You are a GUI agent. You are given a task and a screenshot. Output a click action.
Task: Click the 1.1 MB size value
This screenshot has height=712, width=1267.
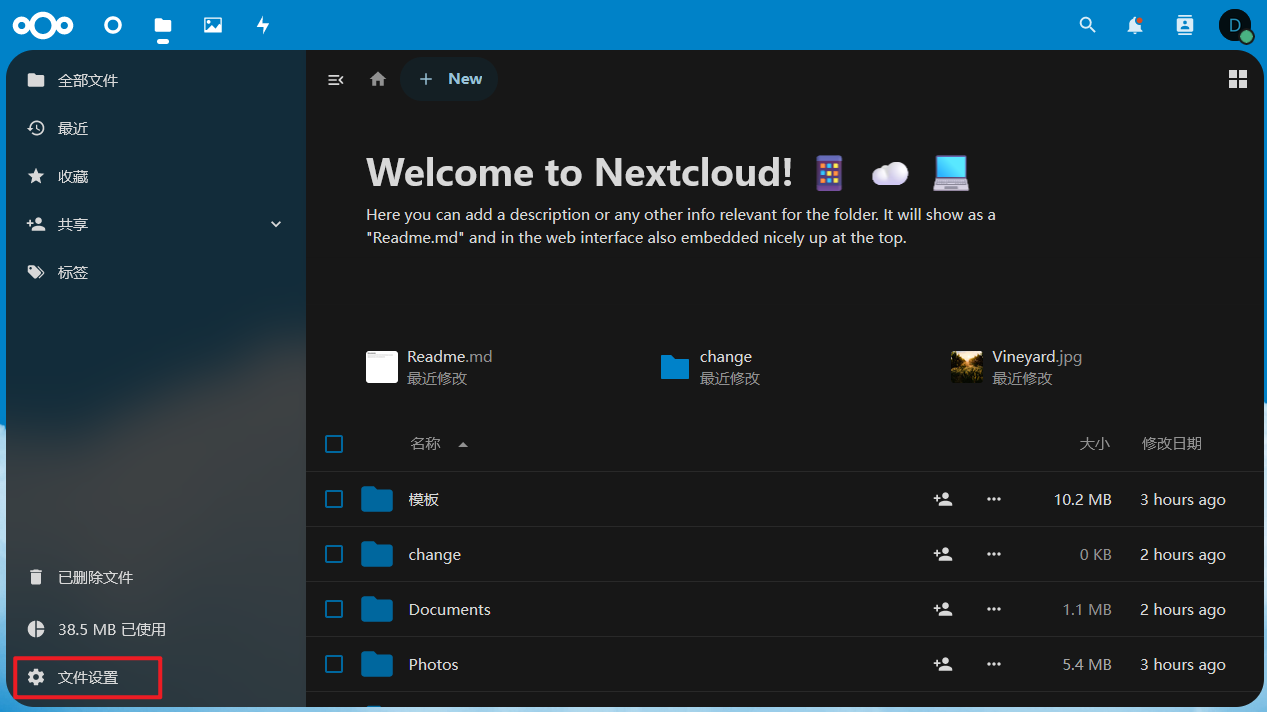[x=1087, y=609]
